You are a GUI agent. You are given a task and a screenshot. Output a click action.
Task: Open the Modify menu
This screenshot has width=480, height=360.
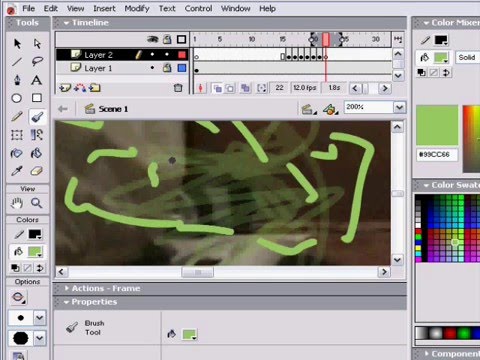coord(137,8)
